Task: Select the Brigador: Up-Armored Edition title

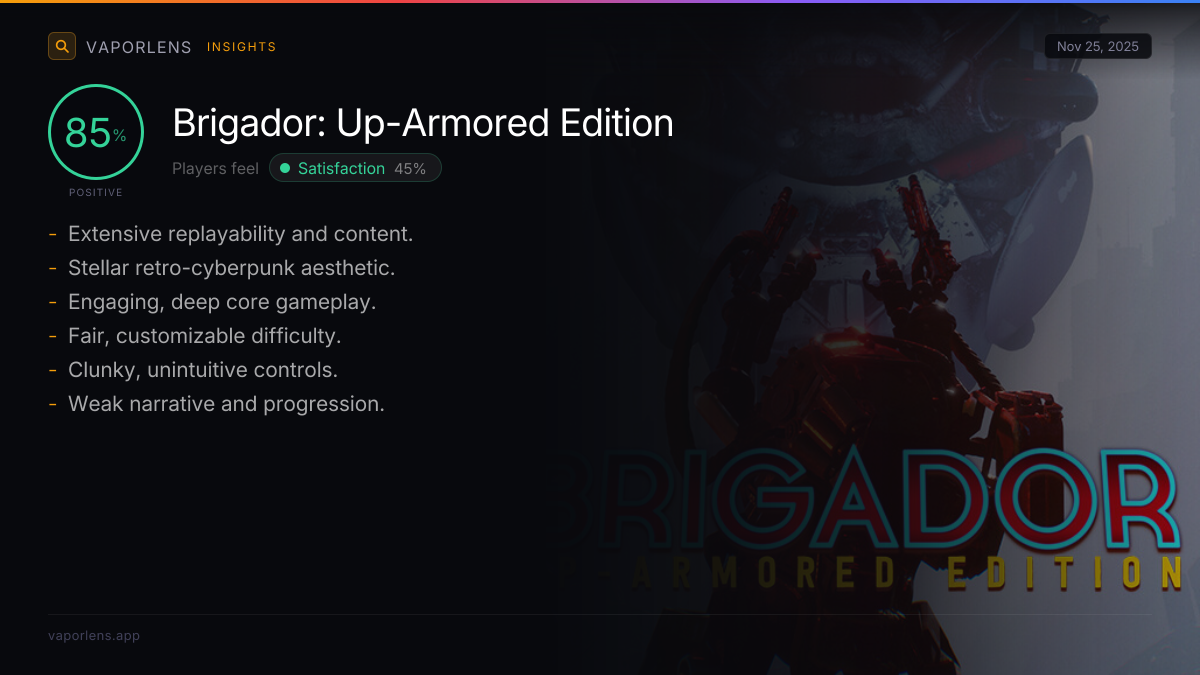Action: coord(423,123)
